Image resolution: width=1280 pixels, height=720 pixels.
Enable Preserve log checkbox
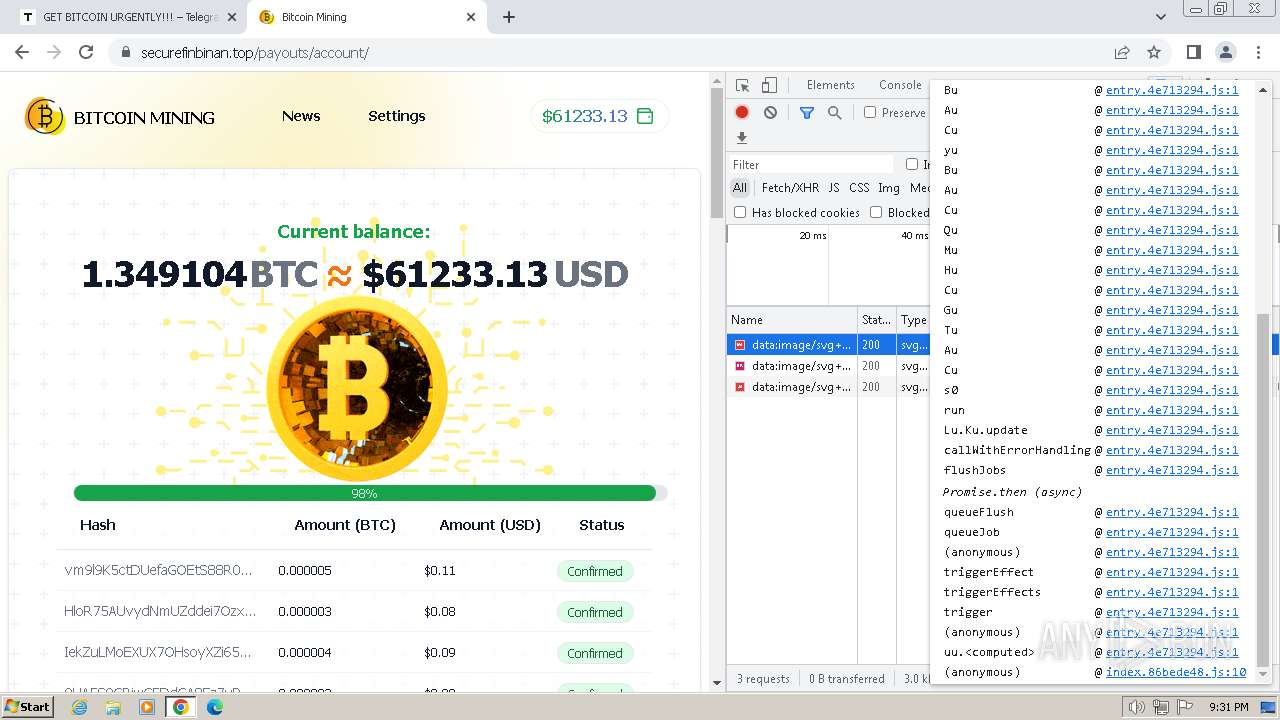tap(870, 113)
